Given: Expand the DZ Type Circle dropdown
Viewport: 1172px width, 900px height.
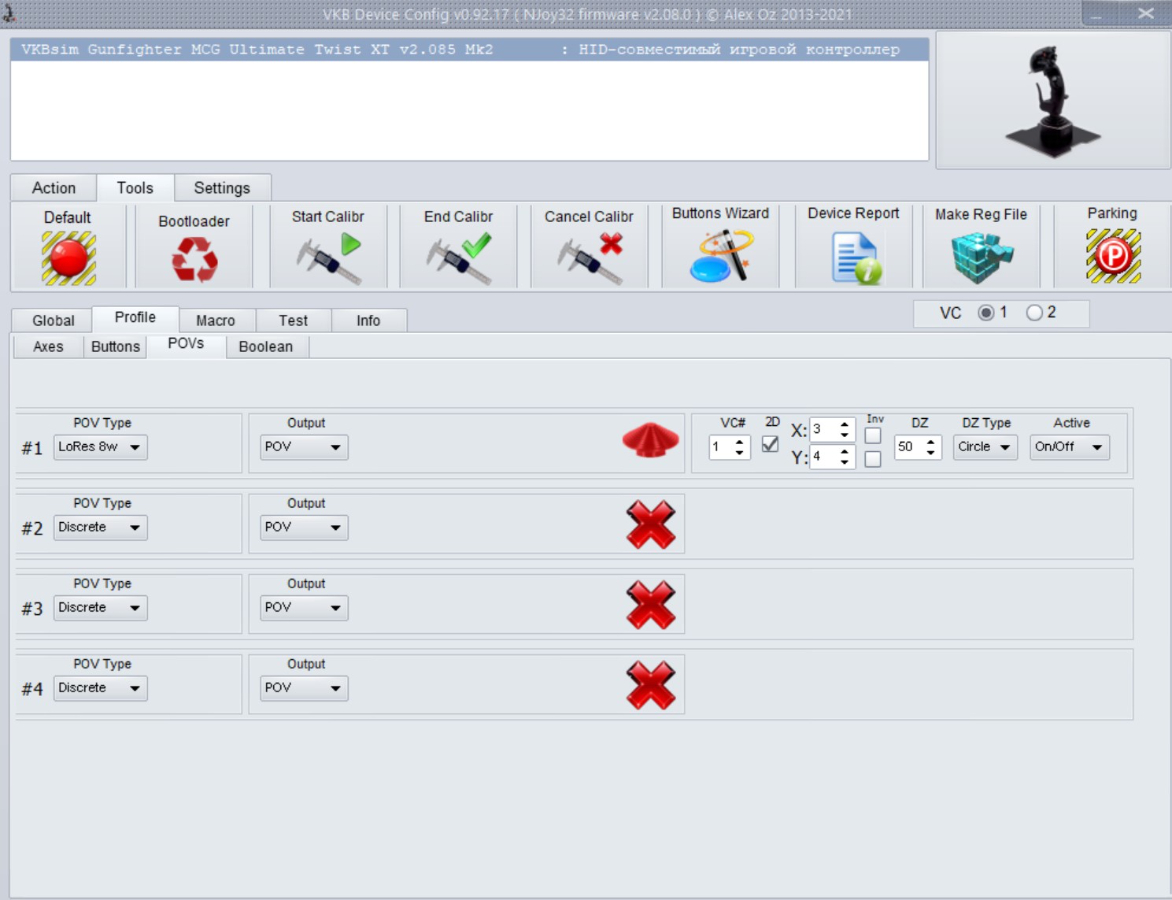Looking at the screenshot, I should [984, 447].
